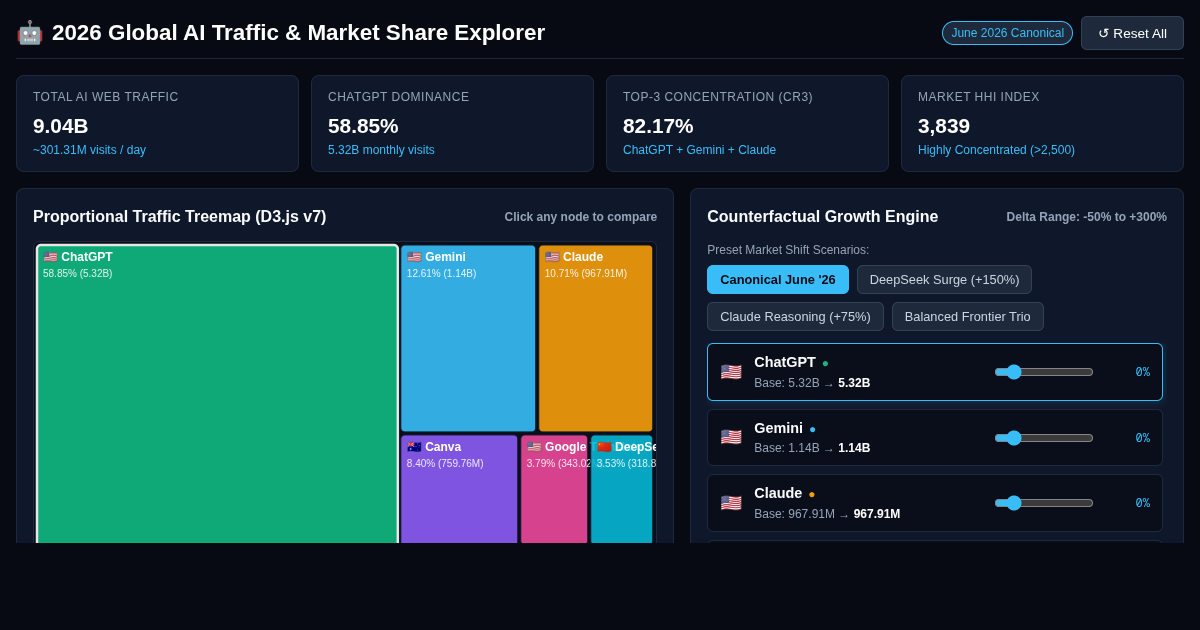Image resolution: width=1200 pixels, height=630 pixels.
Task: Click the flag on Google treemap tile
Action: point(534,447)
